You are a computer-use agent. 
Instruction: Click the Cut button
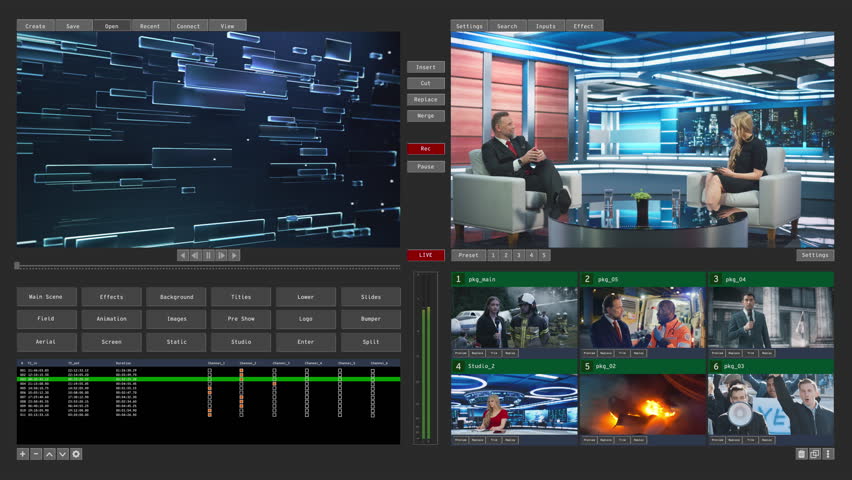pos(425,83)
